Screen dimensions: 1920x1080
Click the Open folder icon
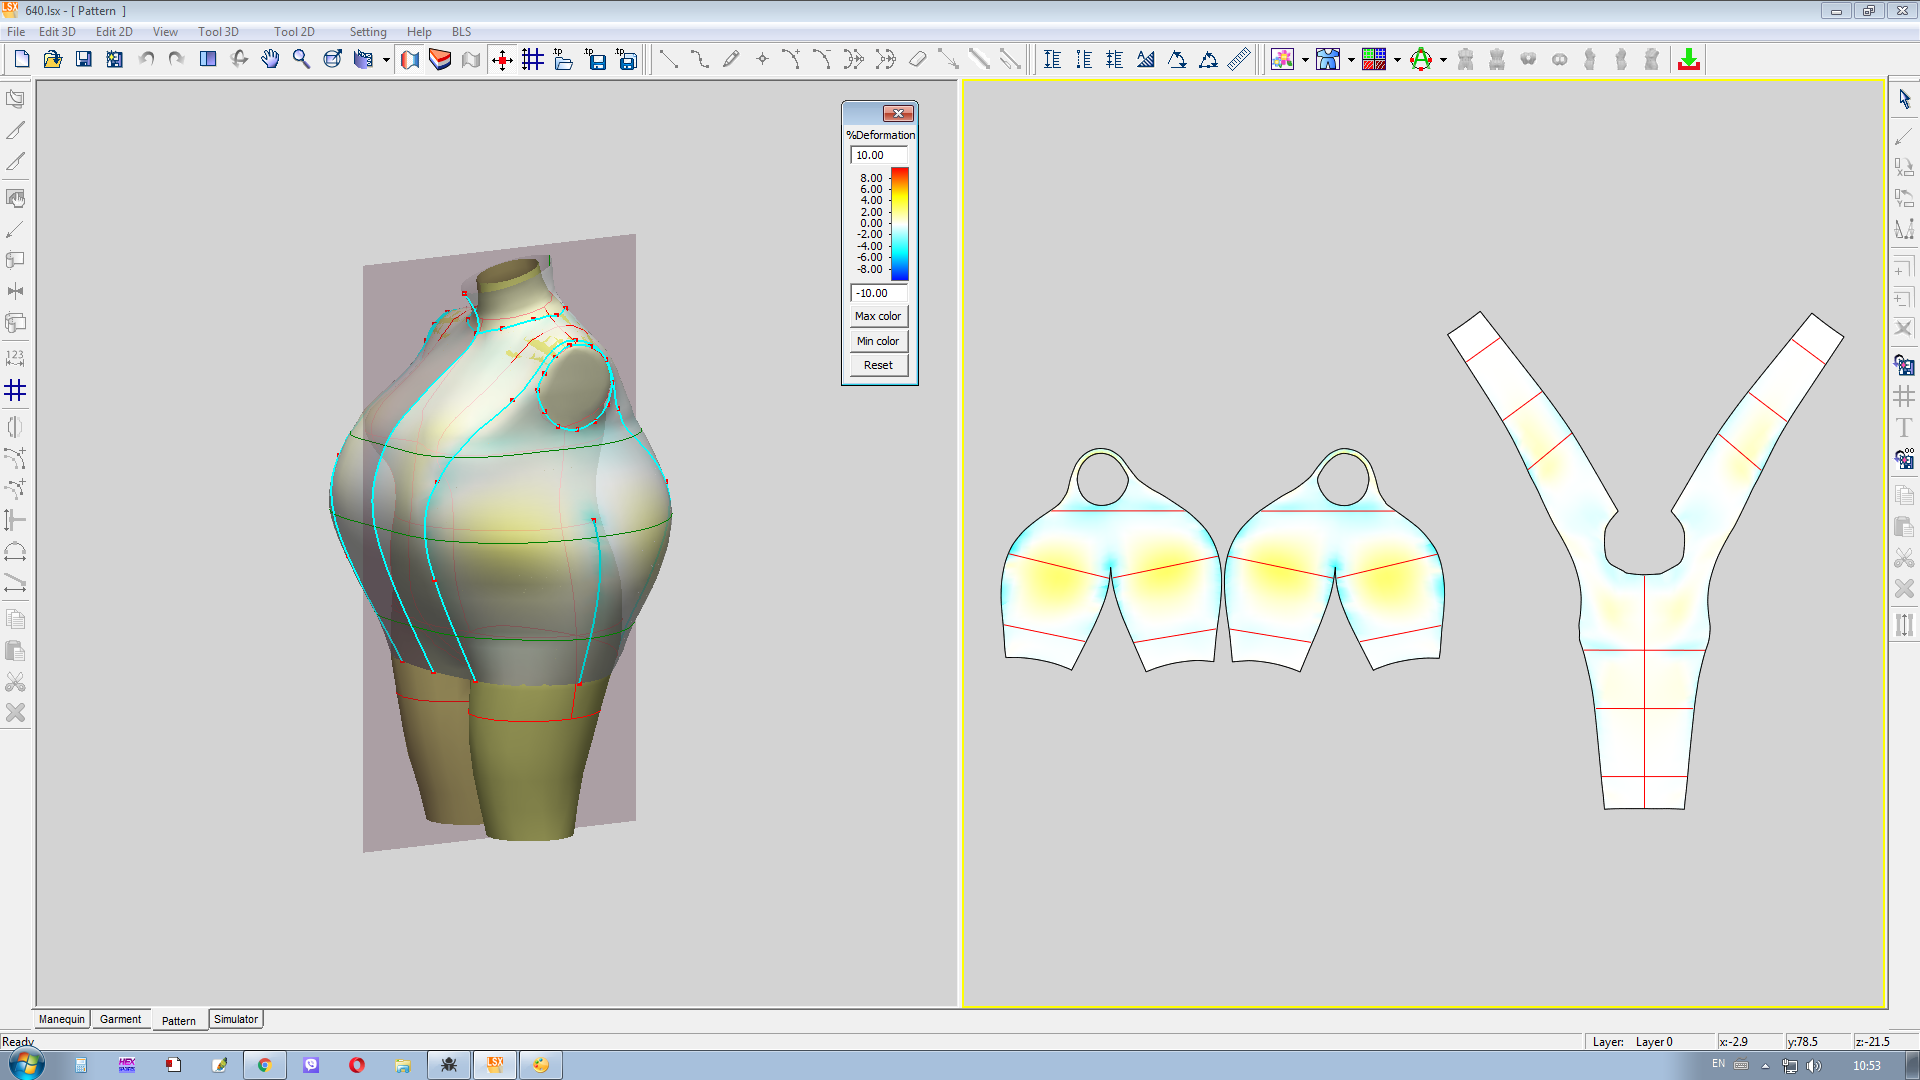coord(53,59)
